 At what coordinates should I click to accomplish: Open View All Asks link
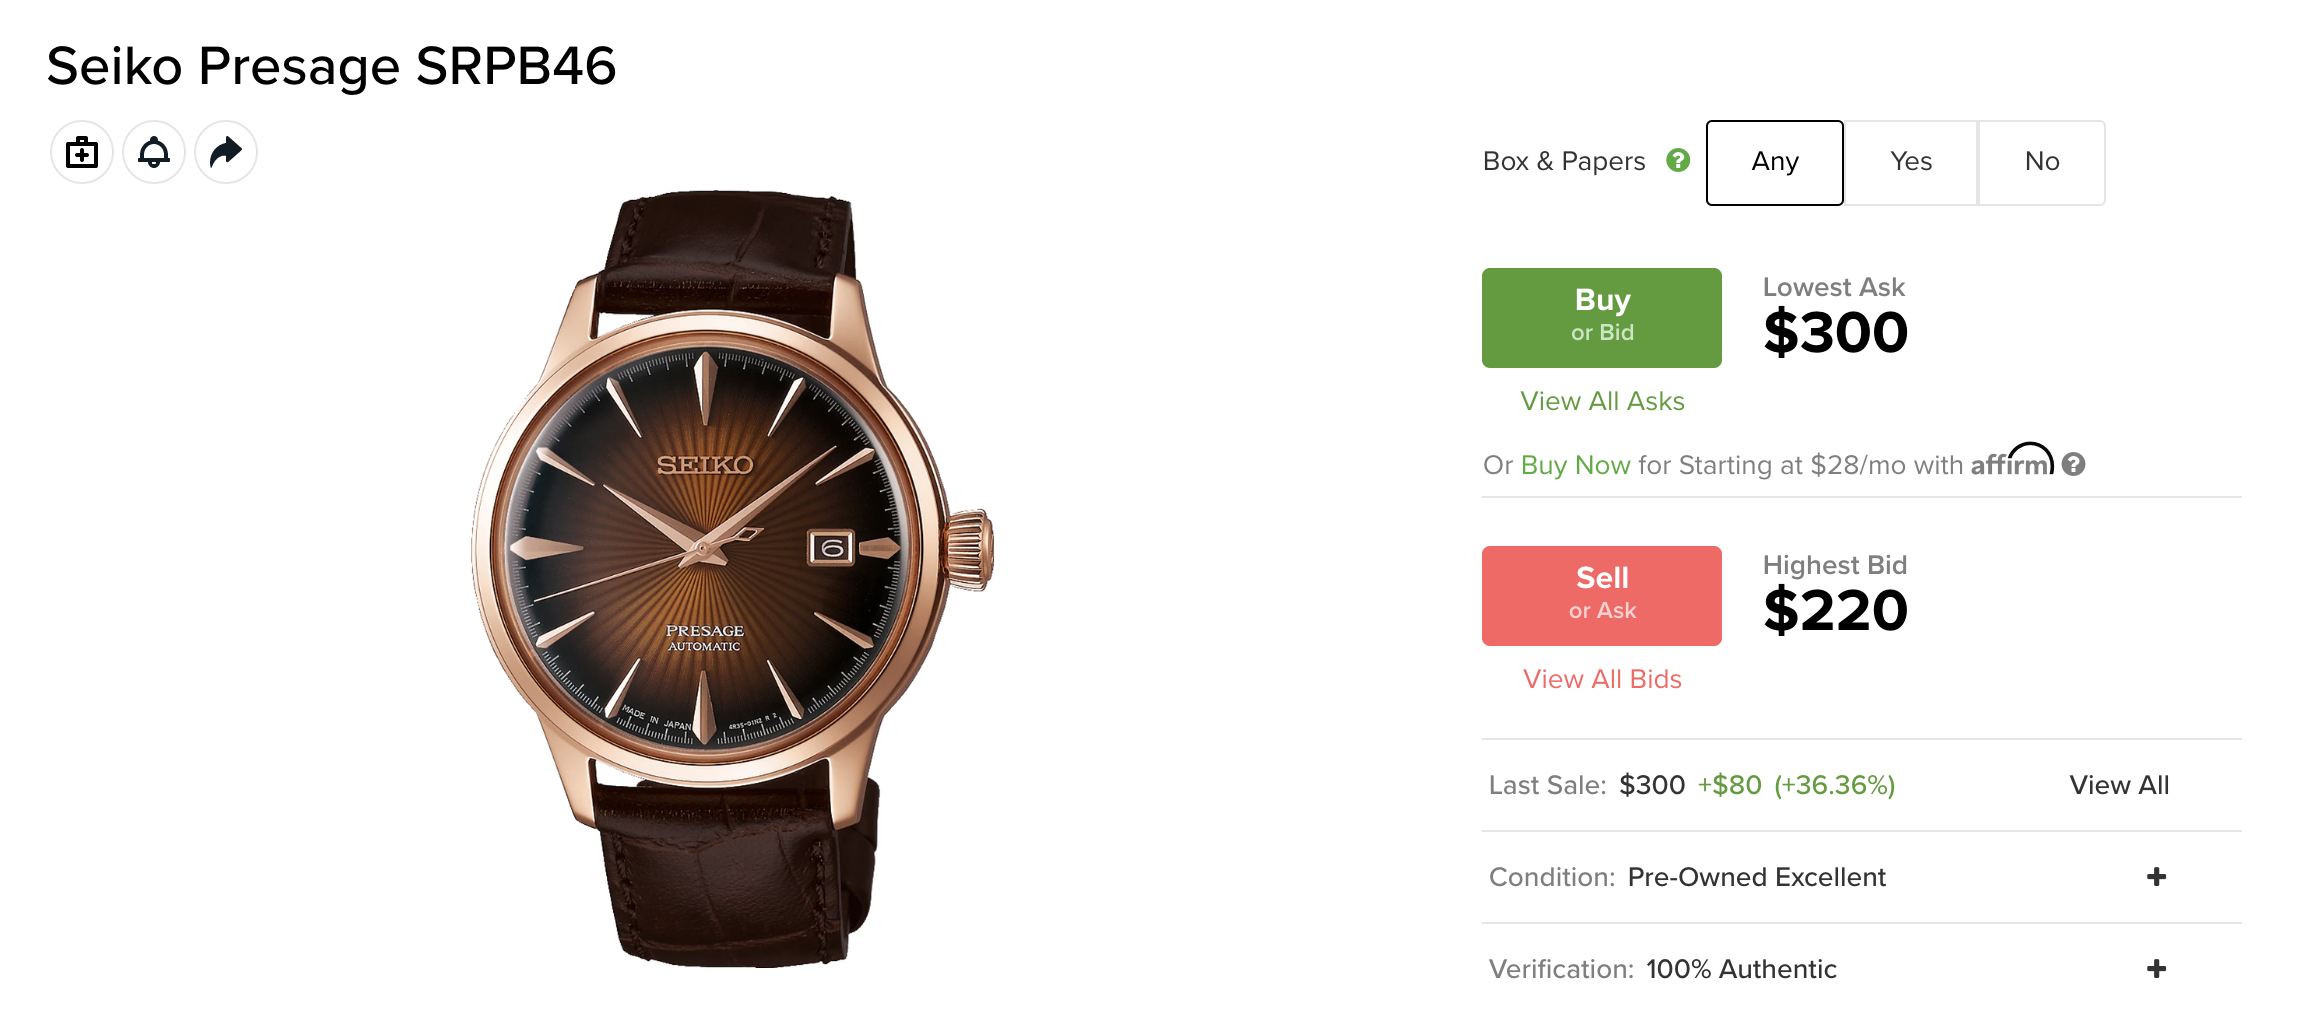(1602, 401)
